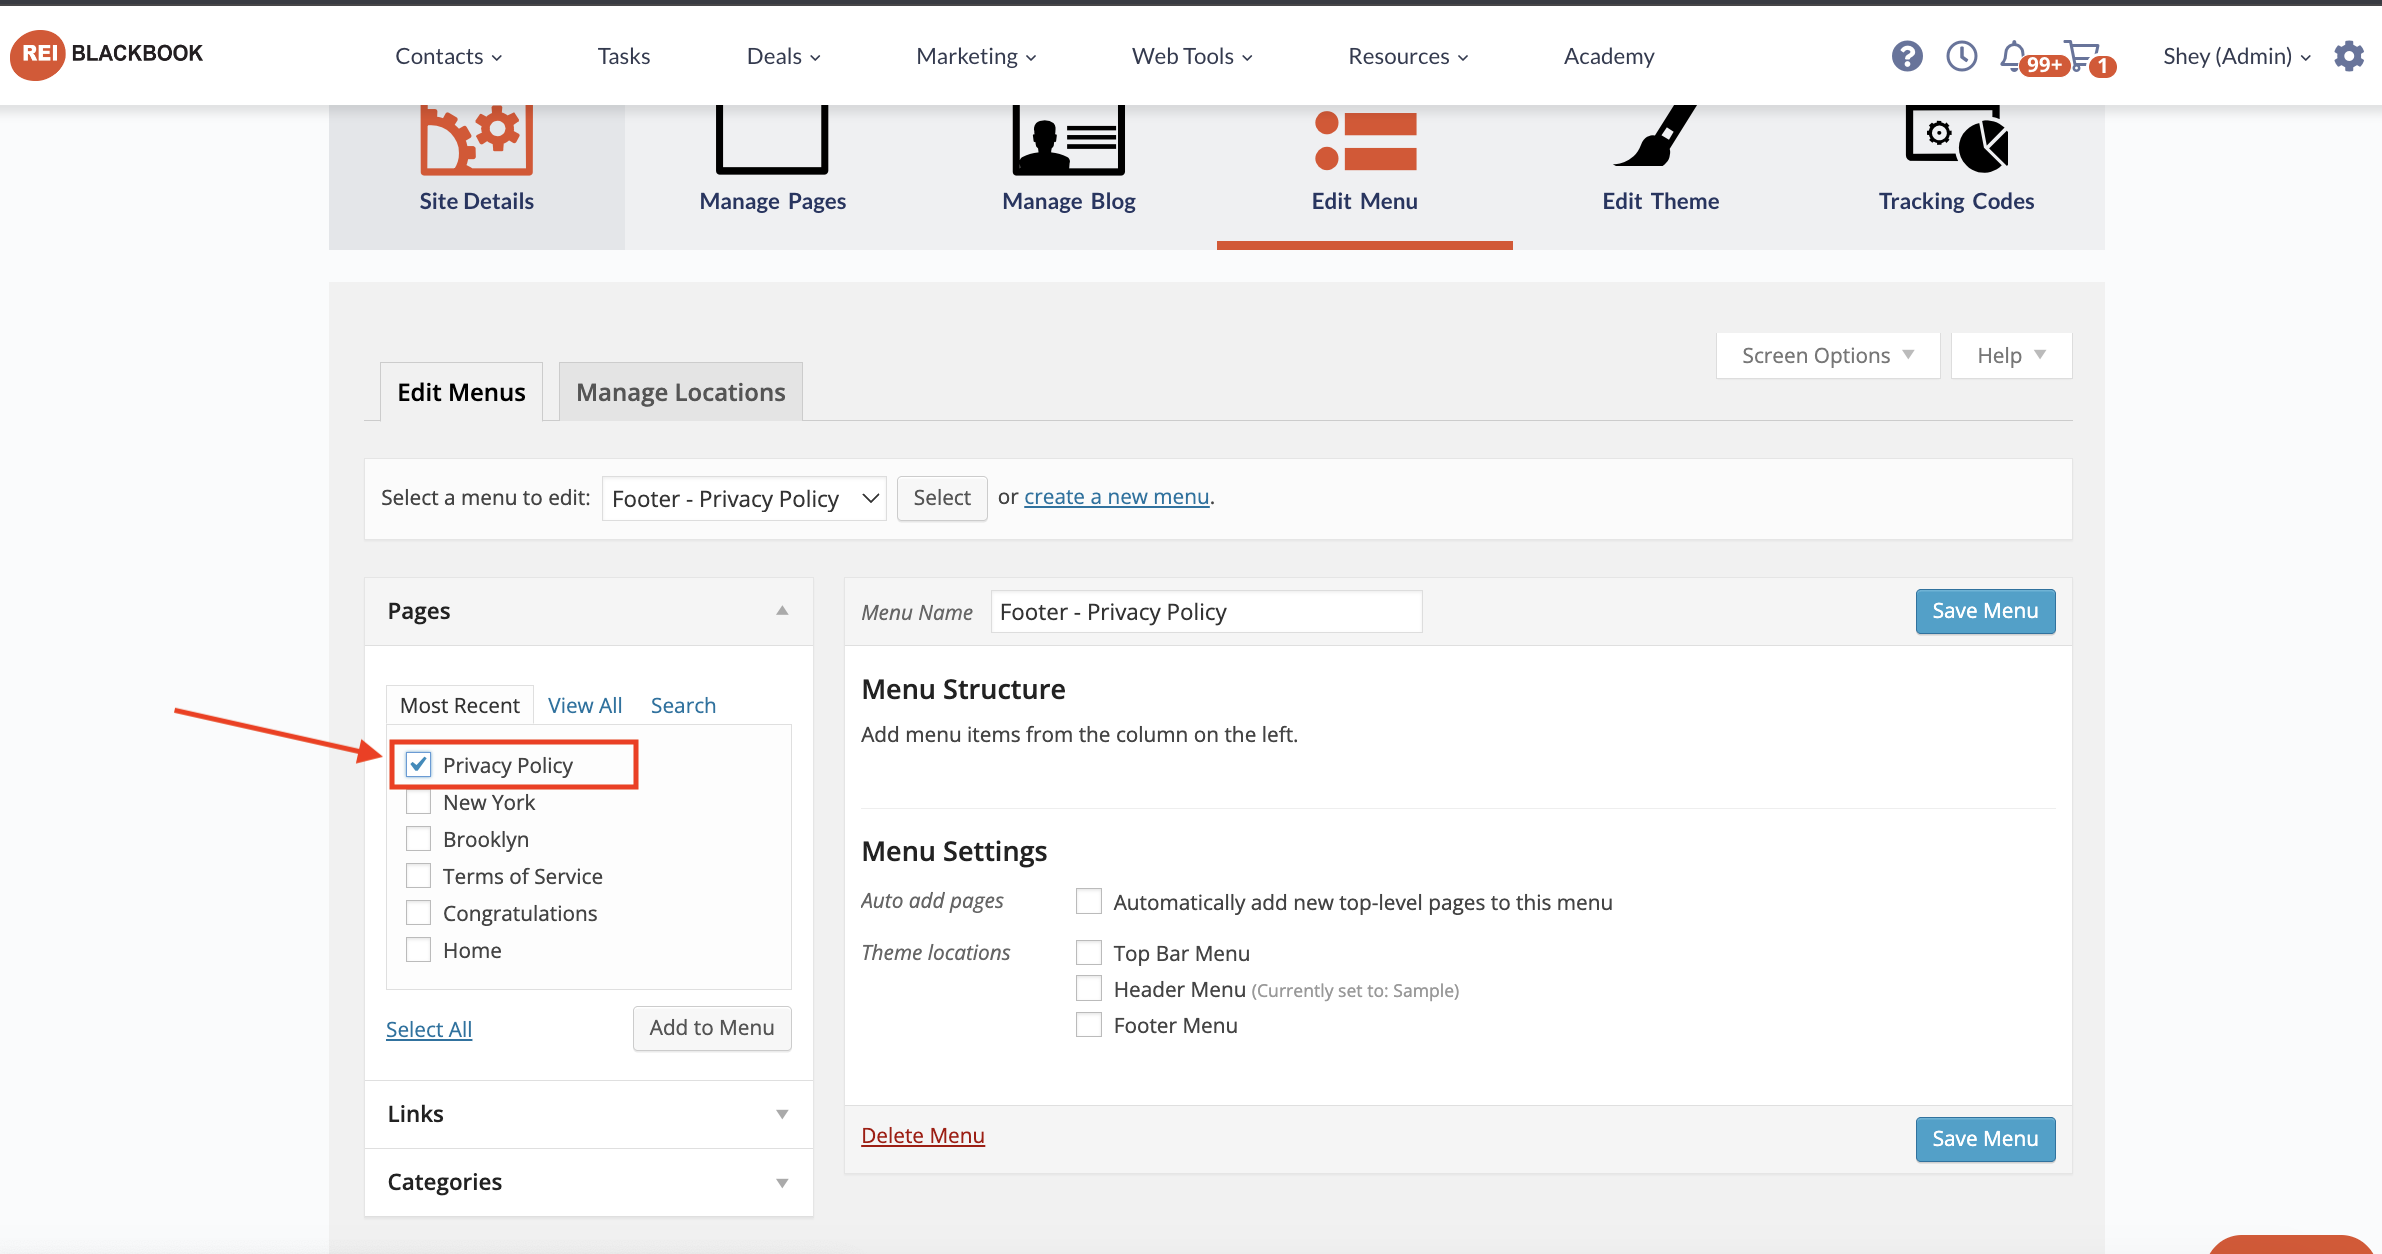Click the Tracking Codes label

click(x=1956, y=201)
